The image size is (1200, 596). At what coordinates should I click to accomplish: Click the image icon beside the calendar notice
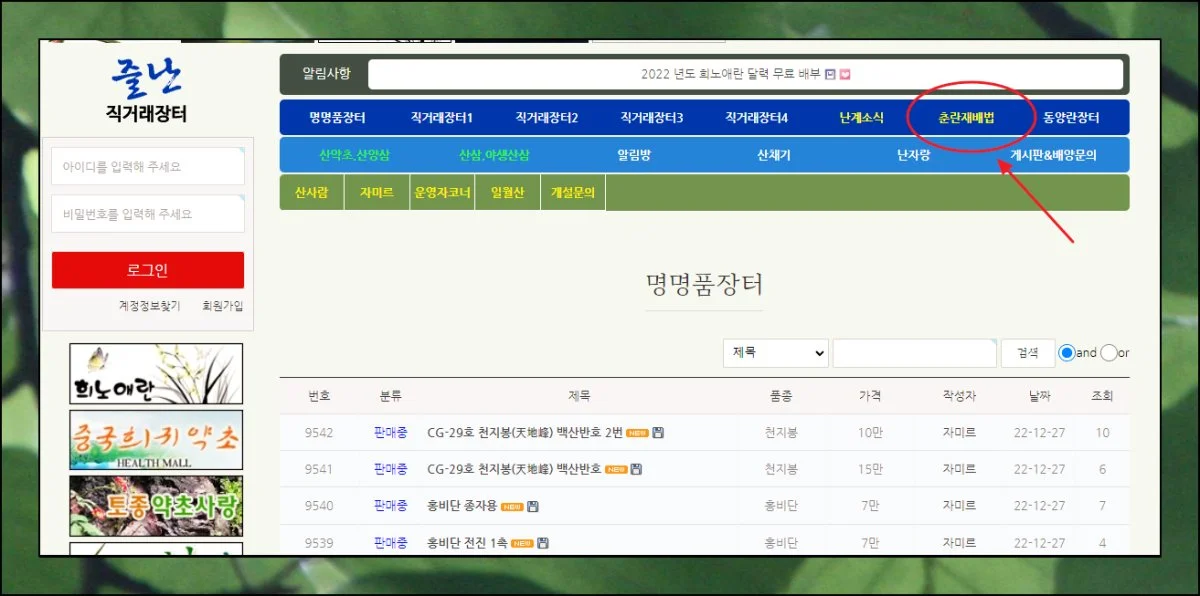click(x=830, y=74)
